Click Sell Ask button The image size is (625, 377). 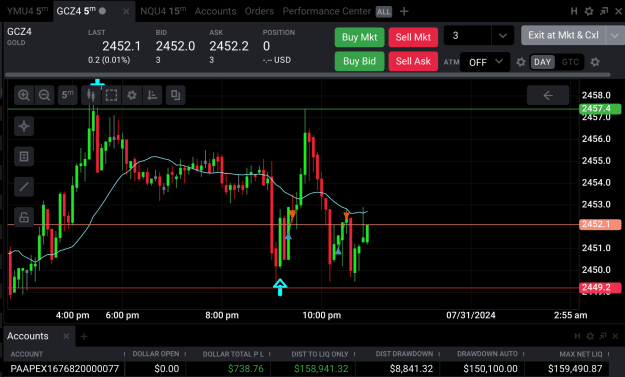[x=413, y=61]
